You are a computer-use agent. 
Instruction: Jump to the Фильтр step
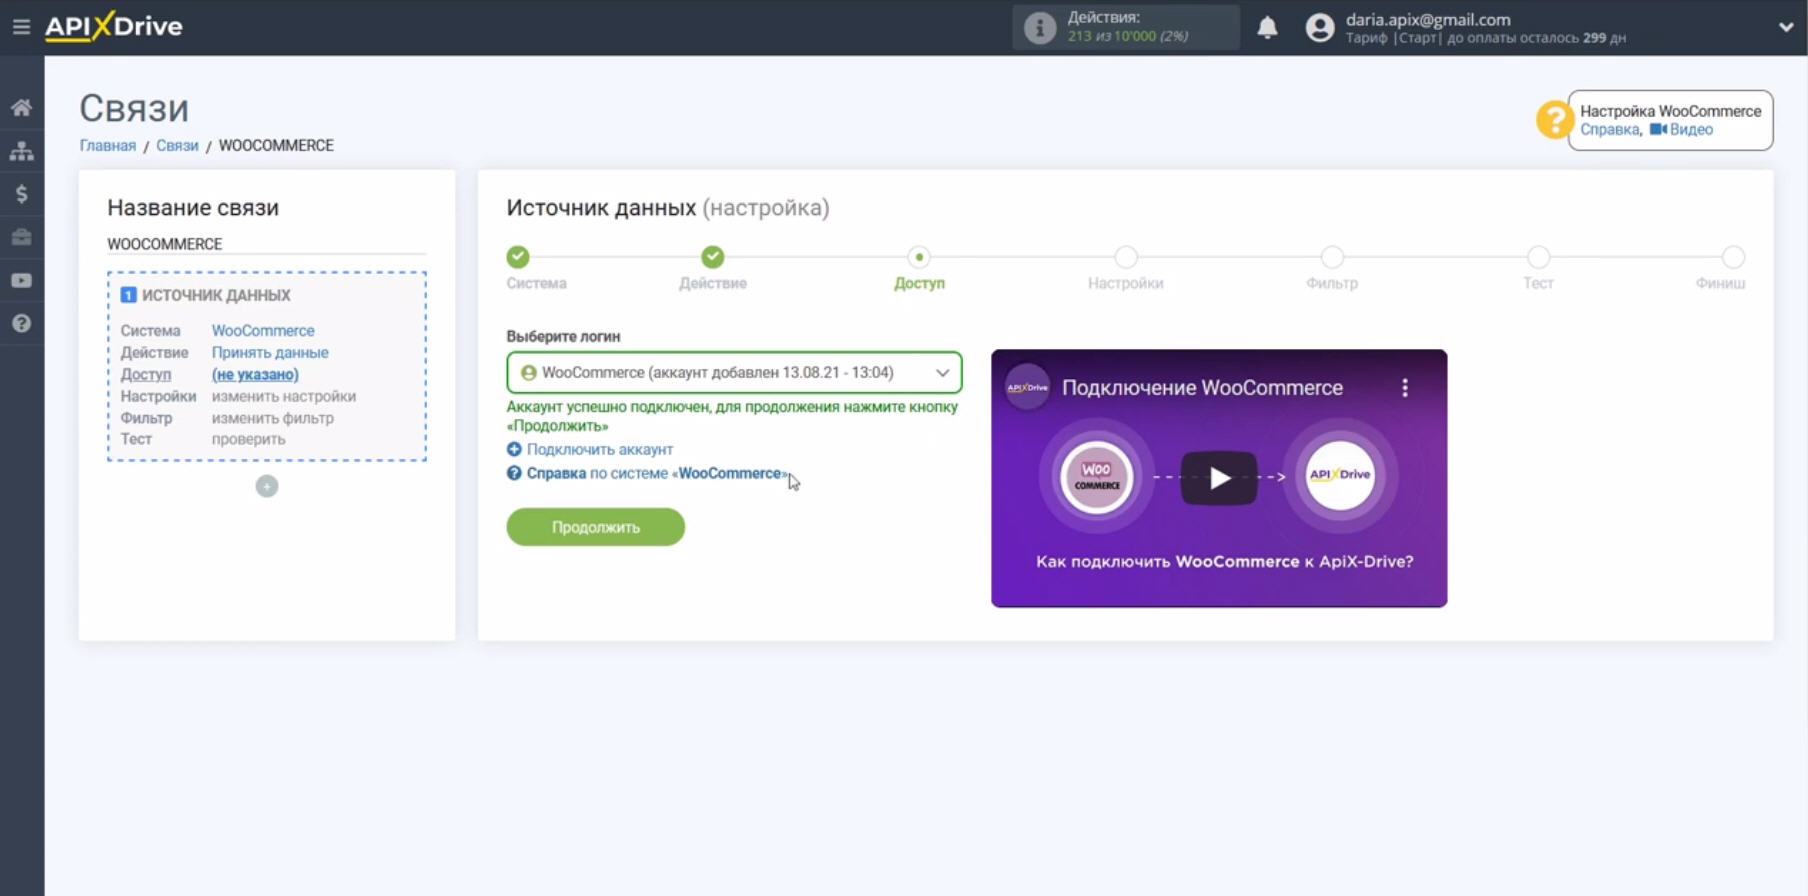(x=1332, y=258)
